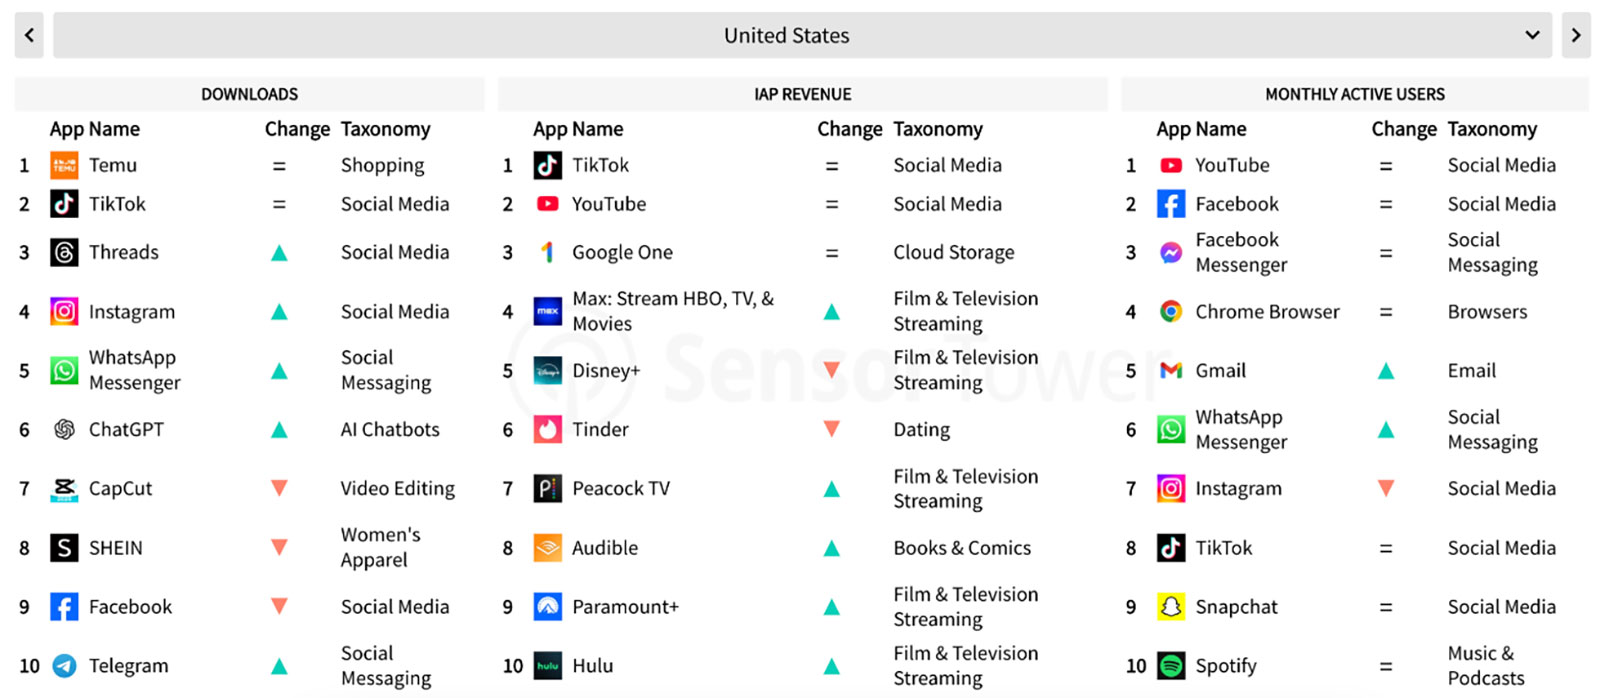Click the Threads app icon
Image resolution: width=1600 pixels, height=698 pixels.
(64, 252)
